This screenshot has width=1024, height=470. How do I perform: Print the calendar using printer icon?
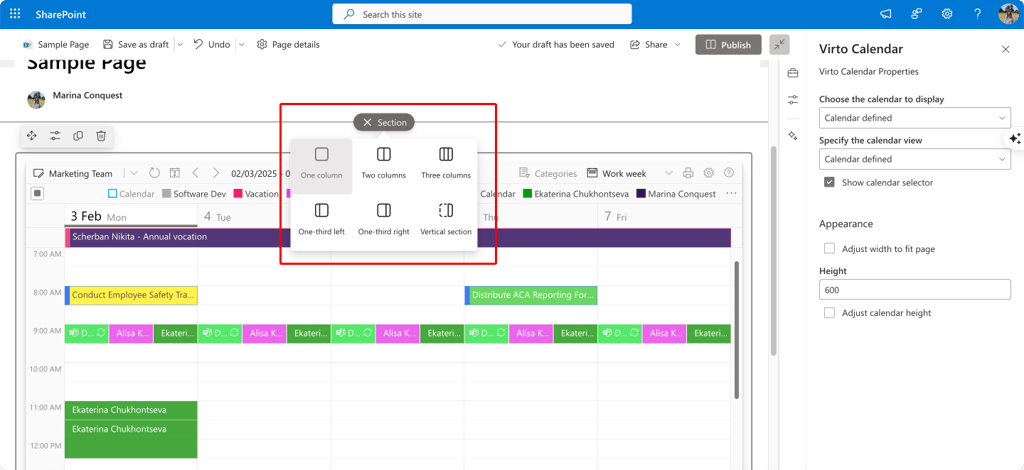[x=688, y=173]
